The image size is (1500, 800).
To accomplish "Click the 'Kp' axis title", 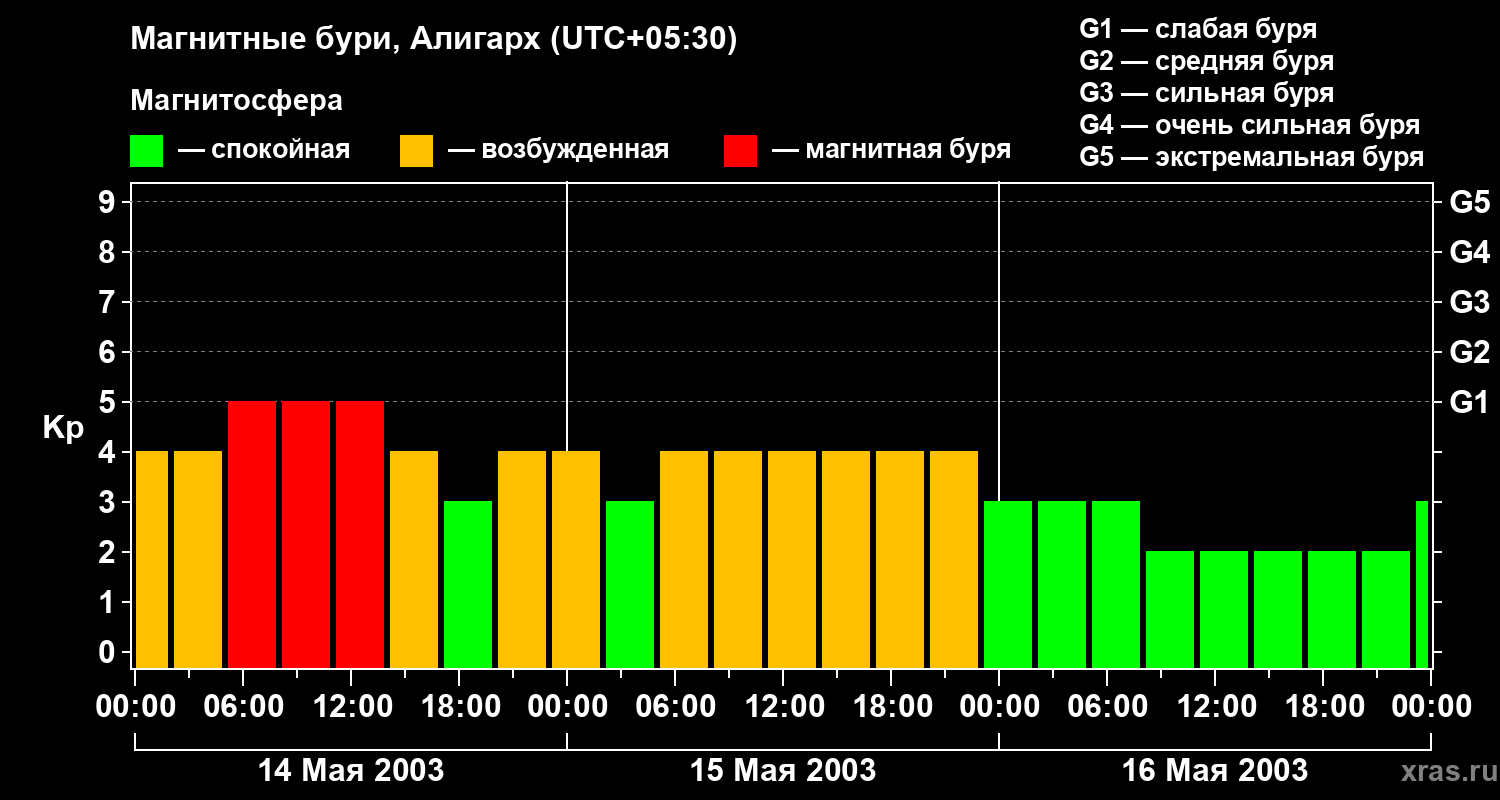I will (x=63, y=427).
